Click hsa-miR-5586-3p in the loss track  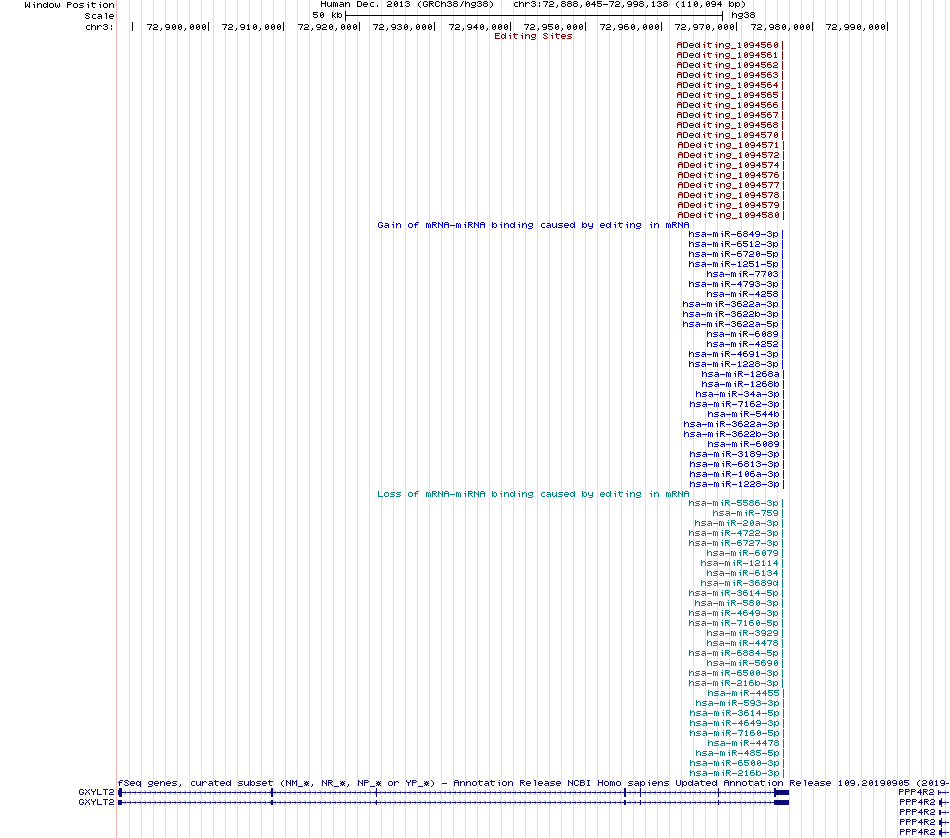click(x=733, y=503)
